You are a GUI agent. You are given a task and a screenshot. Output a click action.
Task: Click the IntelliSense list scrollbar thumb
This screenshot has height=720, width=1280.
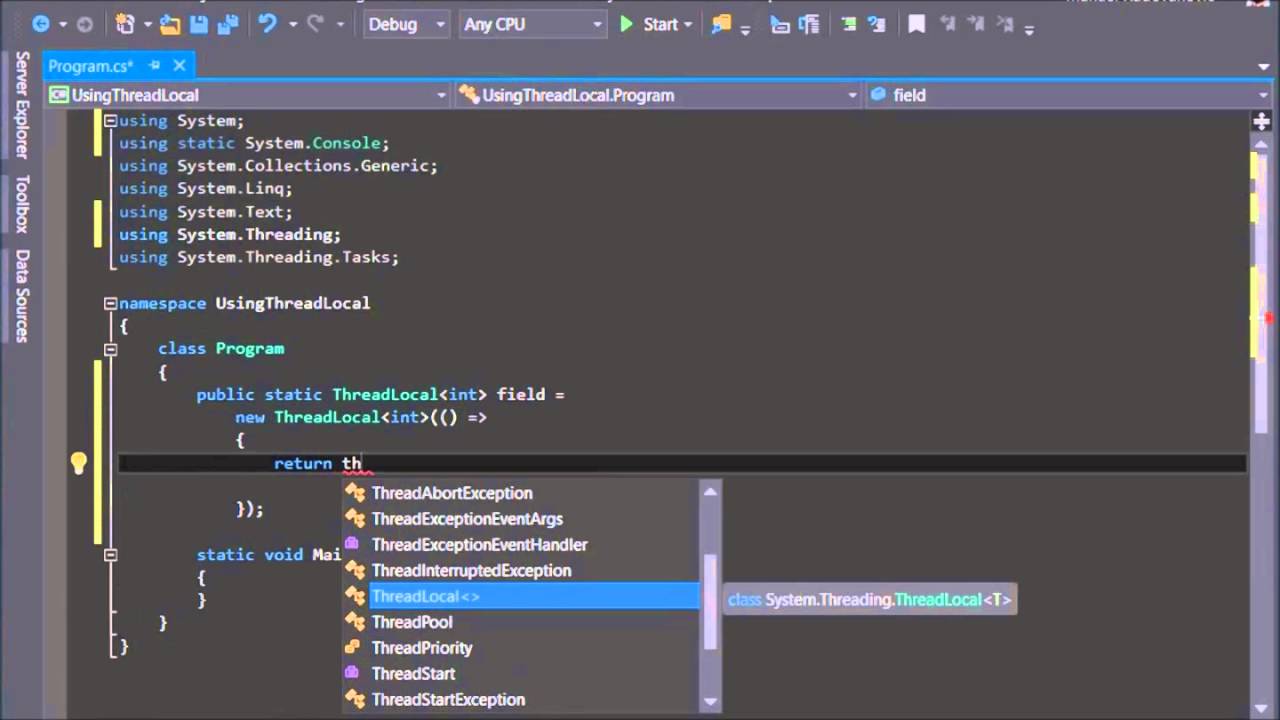coord(710,601)
